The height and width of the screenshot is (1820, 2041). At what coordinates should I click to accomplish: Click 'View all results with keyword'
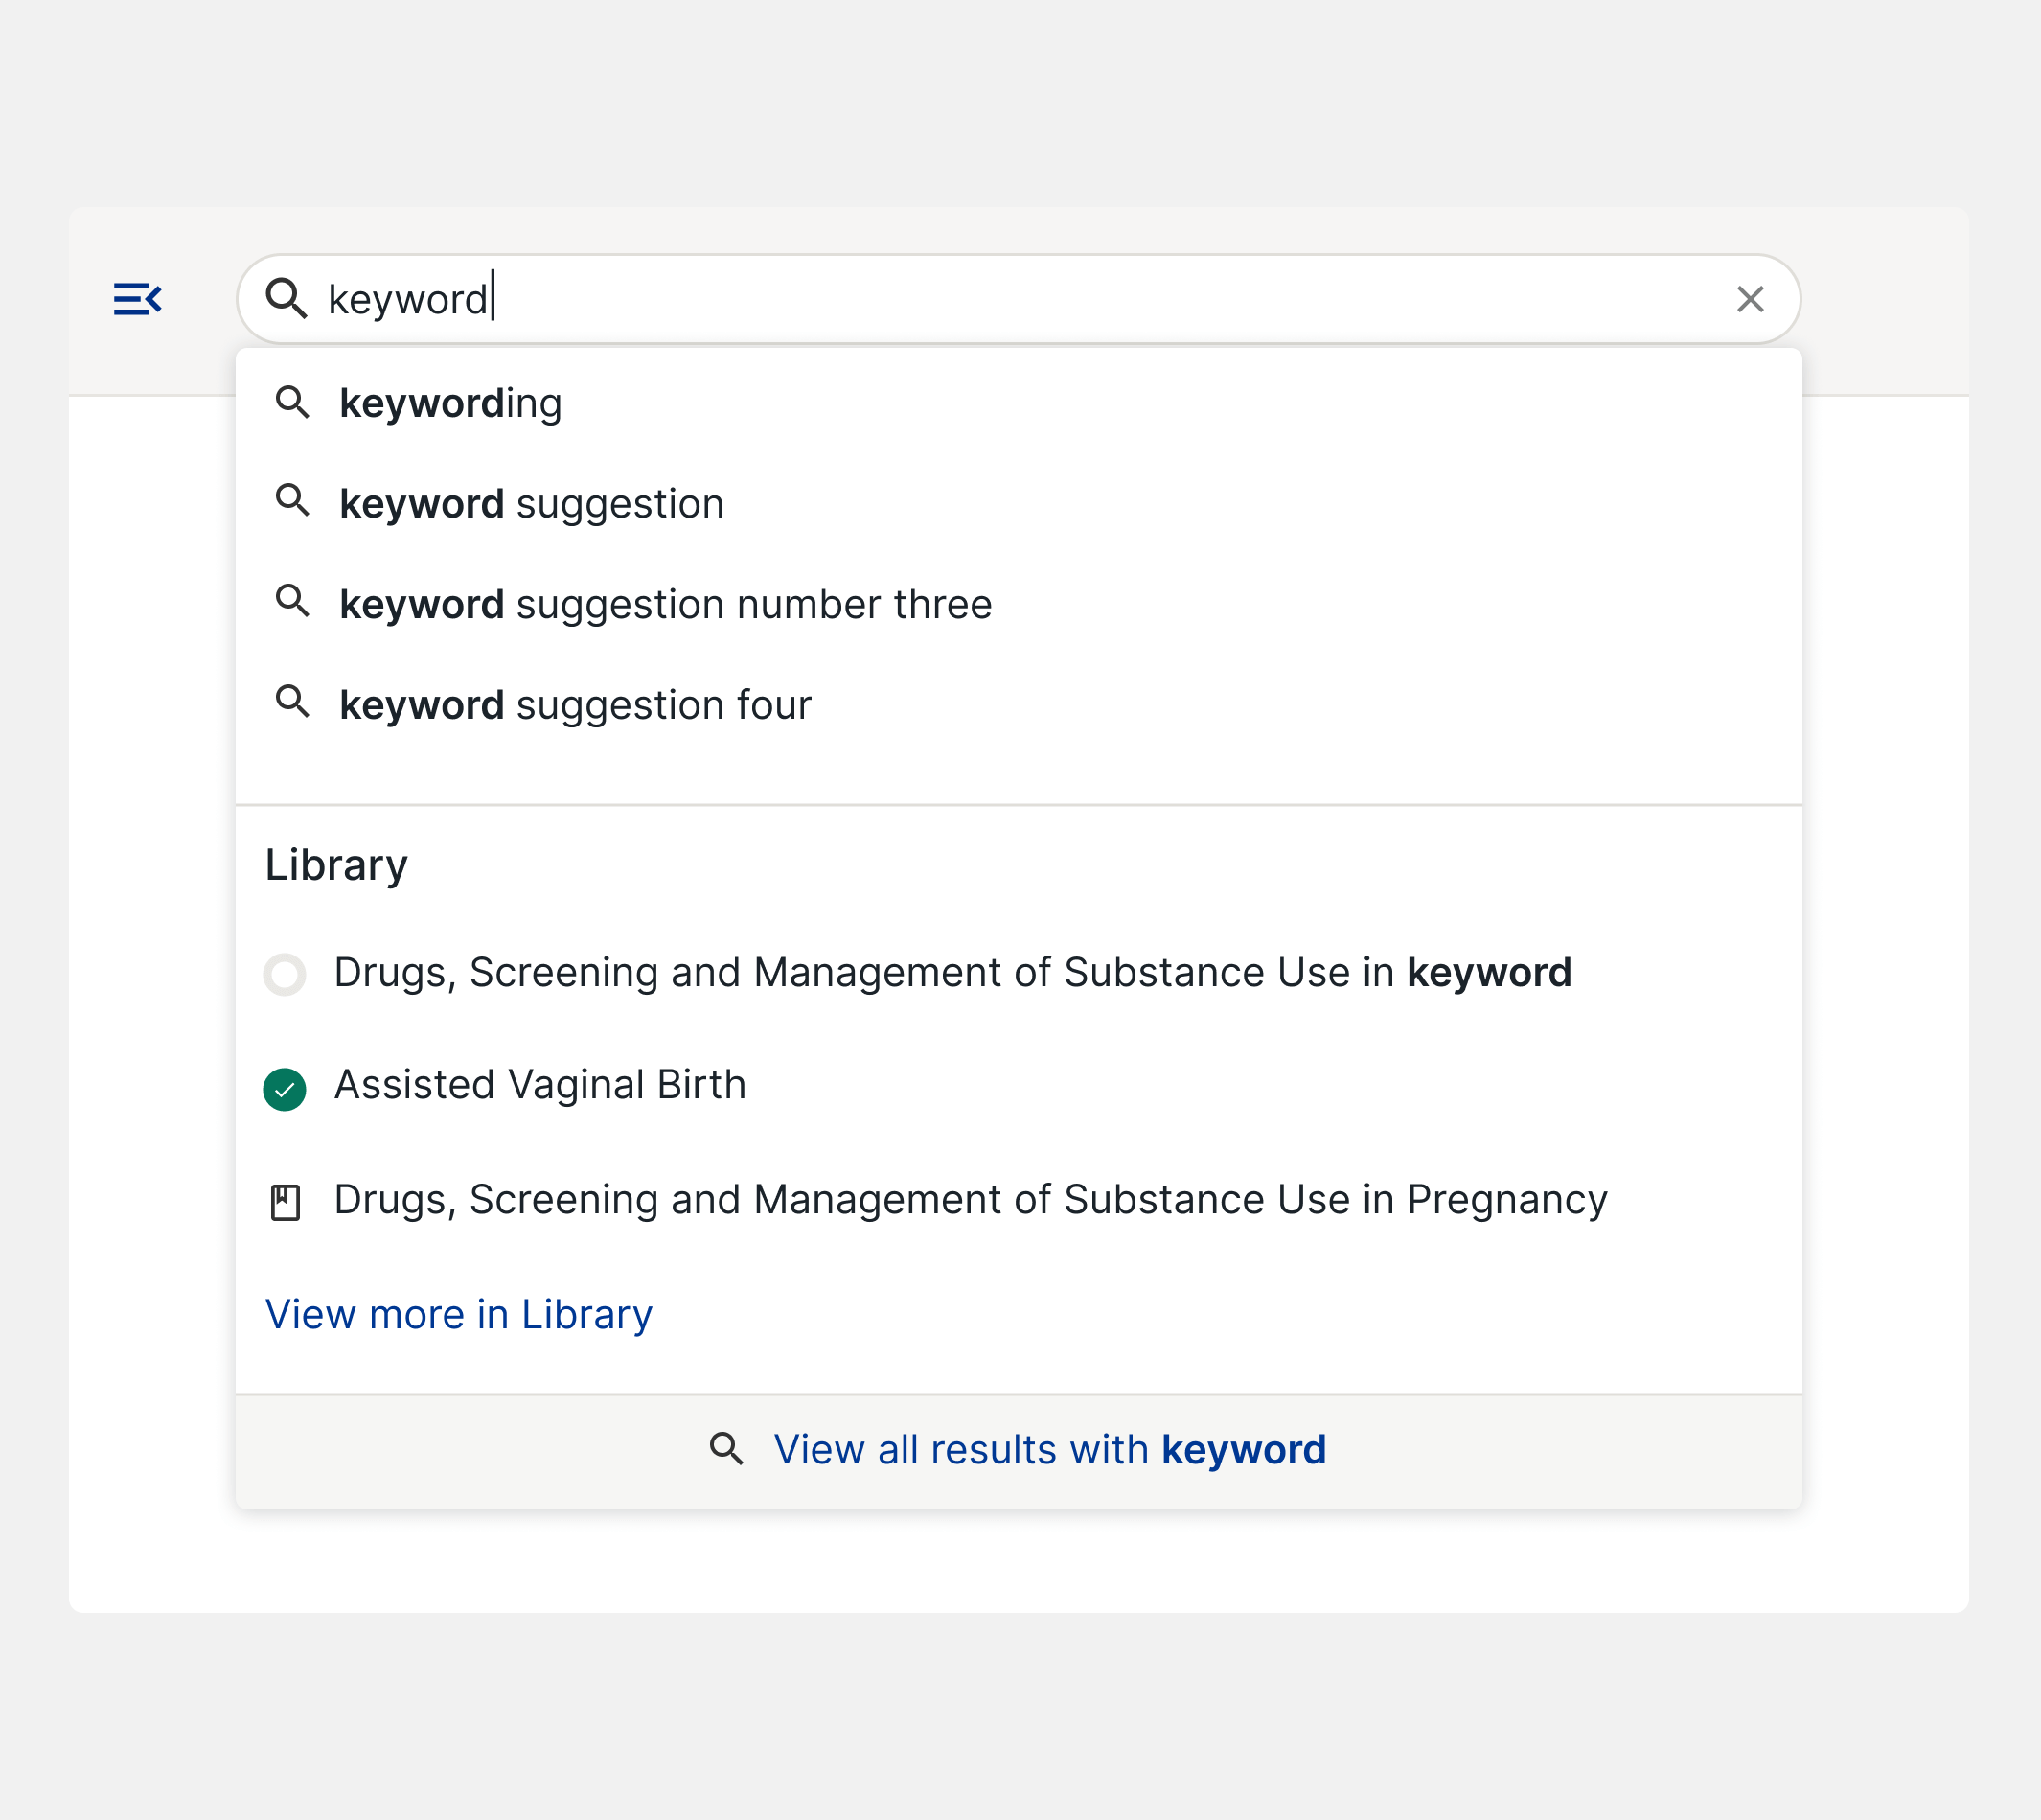pyautogui.click(x=1049, y=1450)
